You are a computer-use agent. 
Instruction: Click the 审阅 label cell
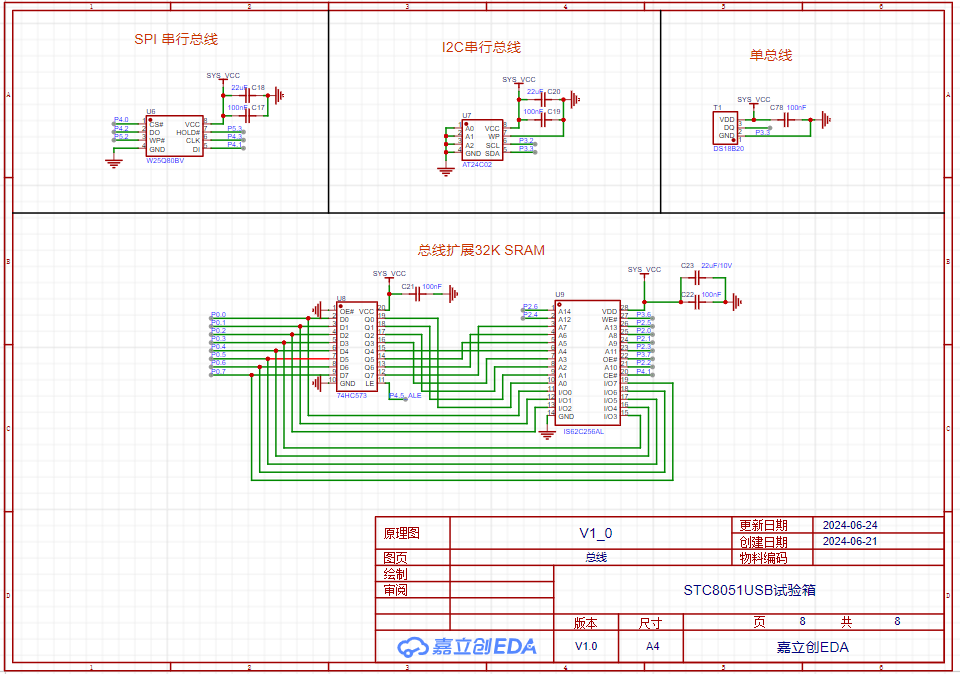click(396, 590)
